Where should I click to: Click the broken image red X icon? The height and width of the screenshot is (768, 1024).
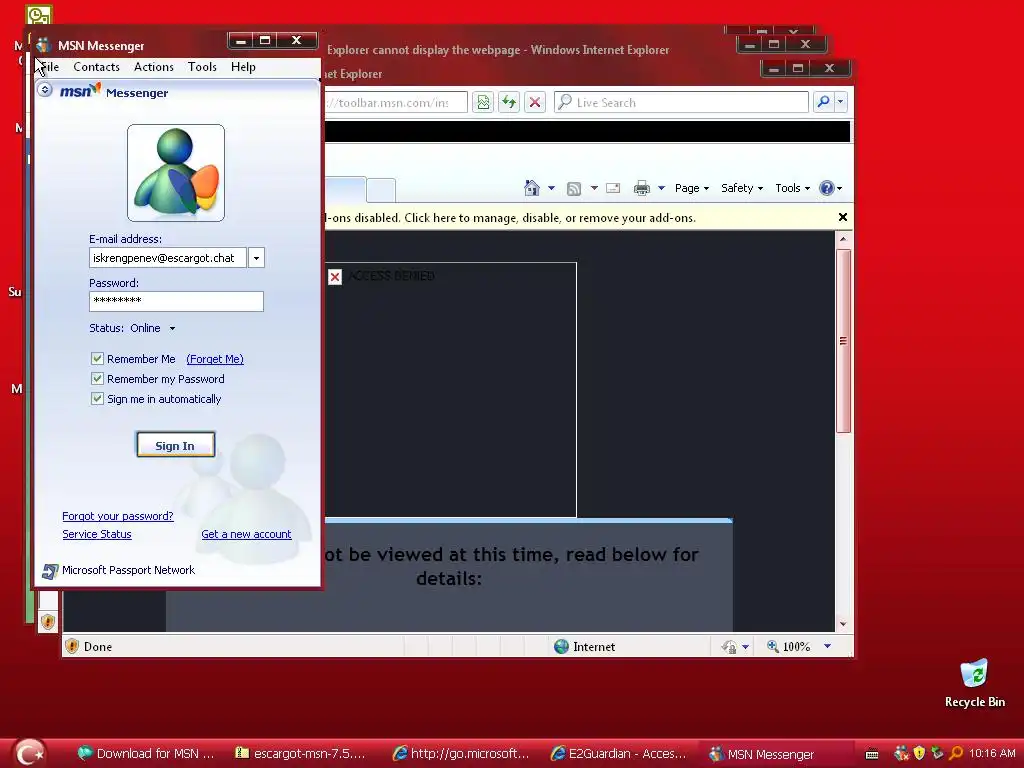point(335,277)
